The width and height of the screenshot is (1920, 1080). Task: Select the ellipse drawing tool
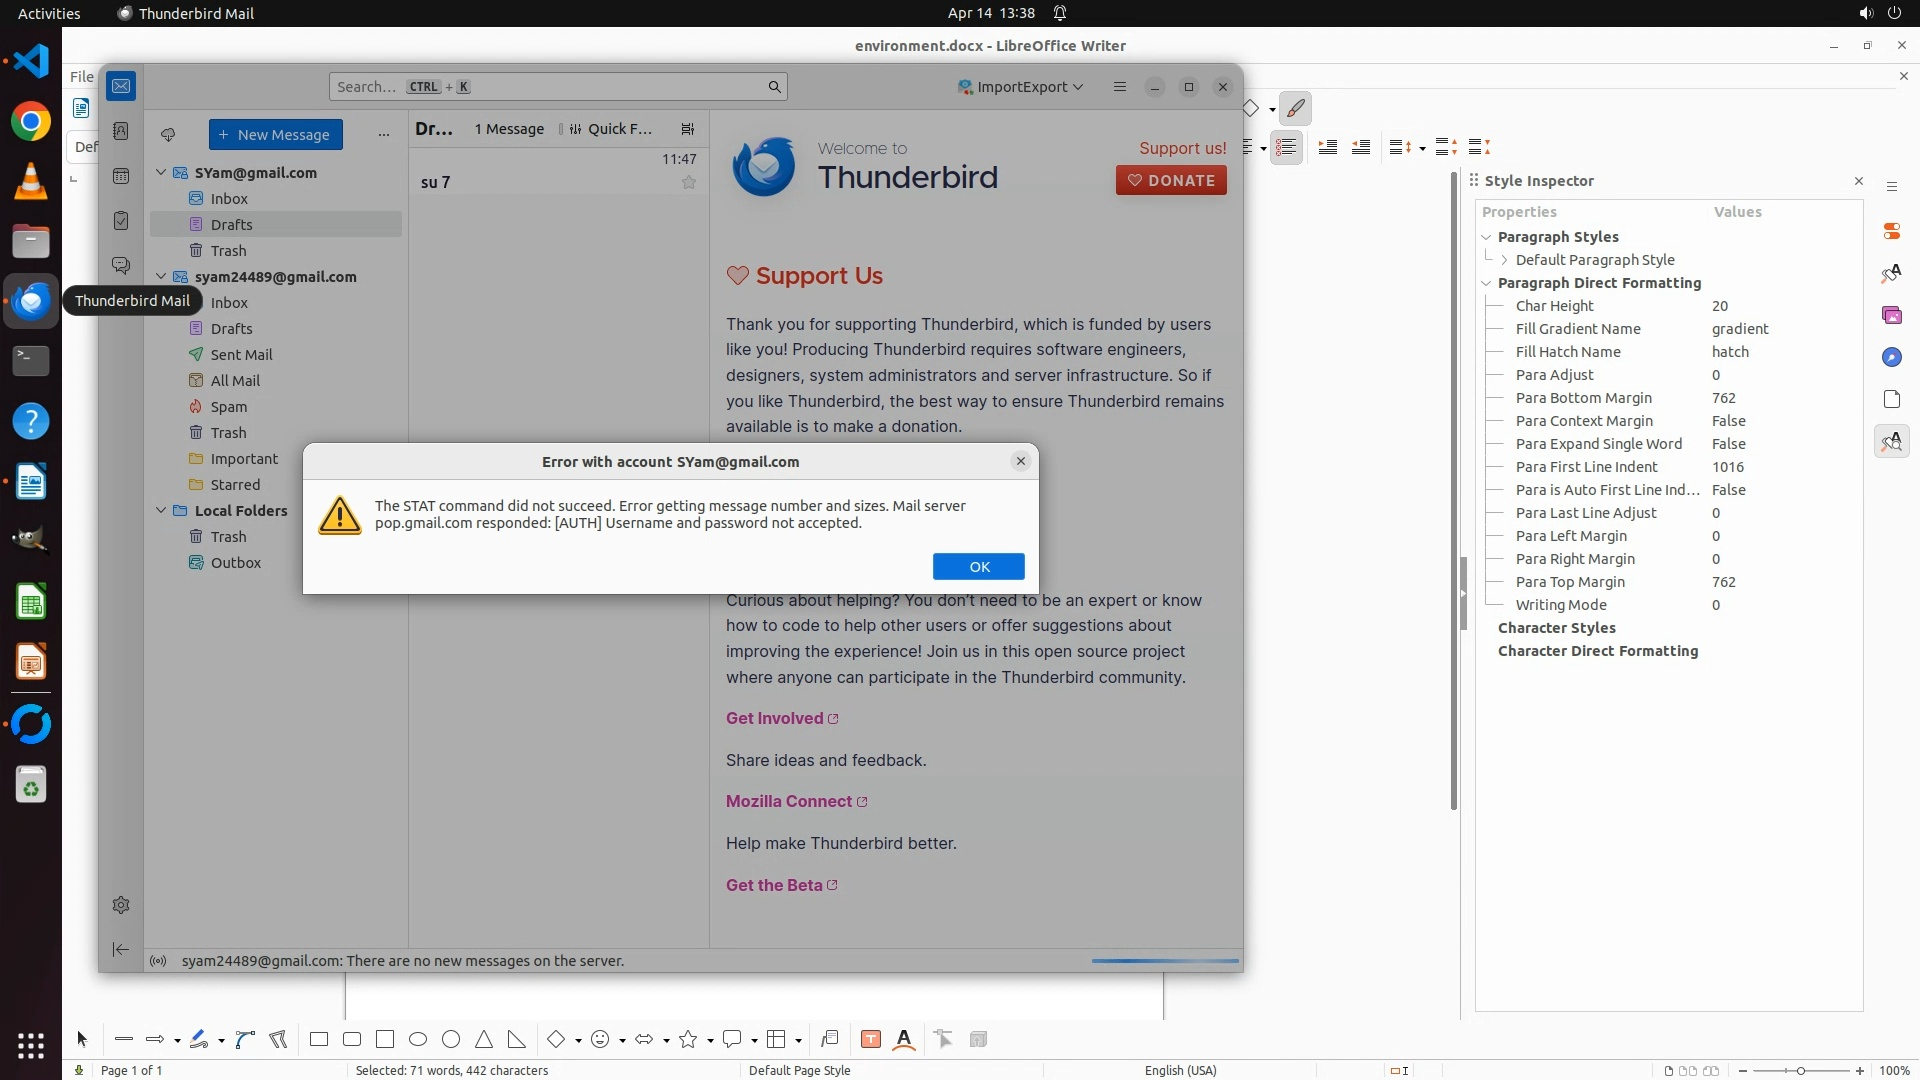[418, 1040]
